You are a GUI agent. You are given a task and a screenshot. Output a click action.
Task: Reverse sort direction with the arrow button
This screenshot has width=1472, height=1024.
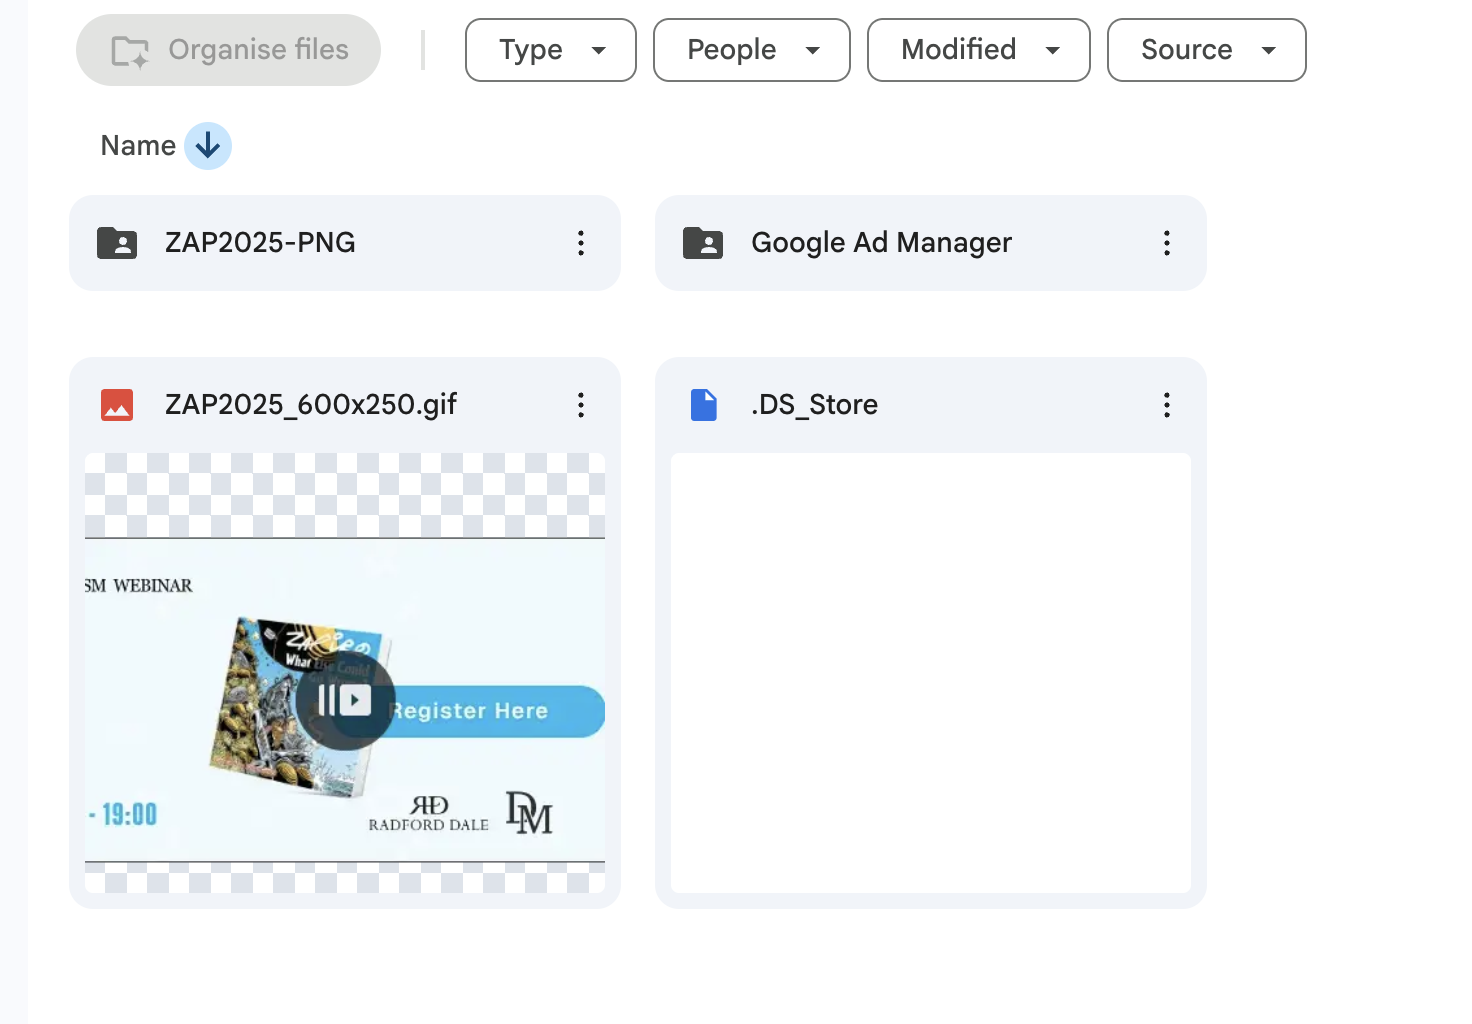pos(208,146)
